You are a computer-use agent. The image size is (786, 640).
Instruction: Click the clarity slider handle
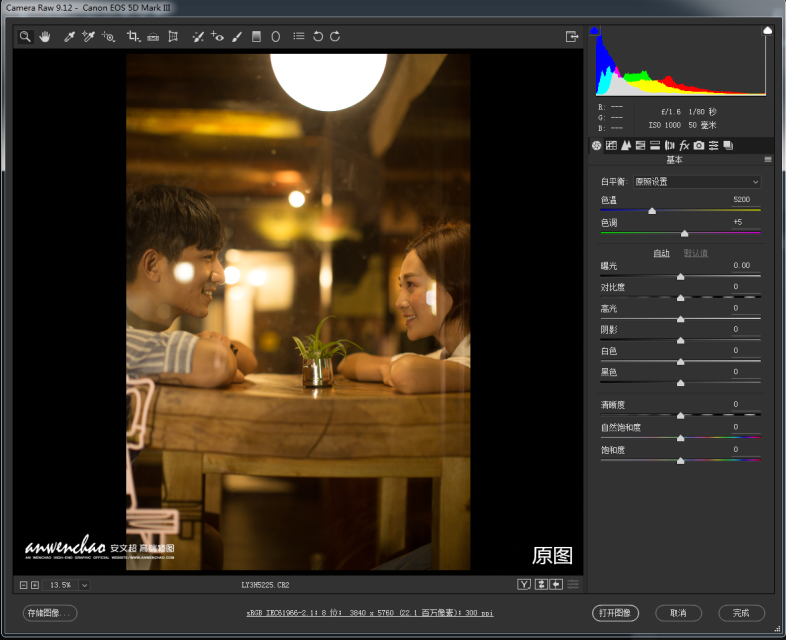click(x=680, y=415)
